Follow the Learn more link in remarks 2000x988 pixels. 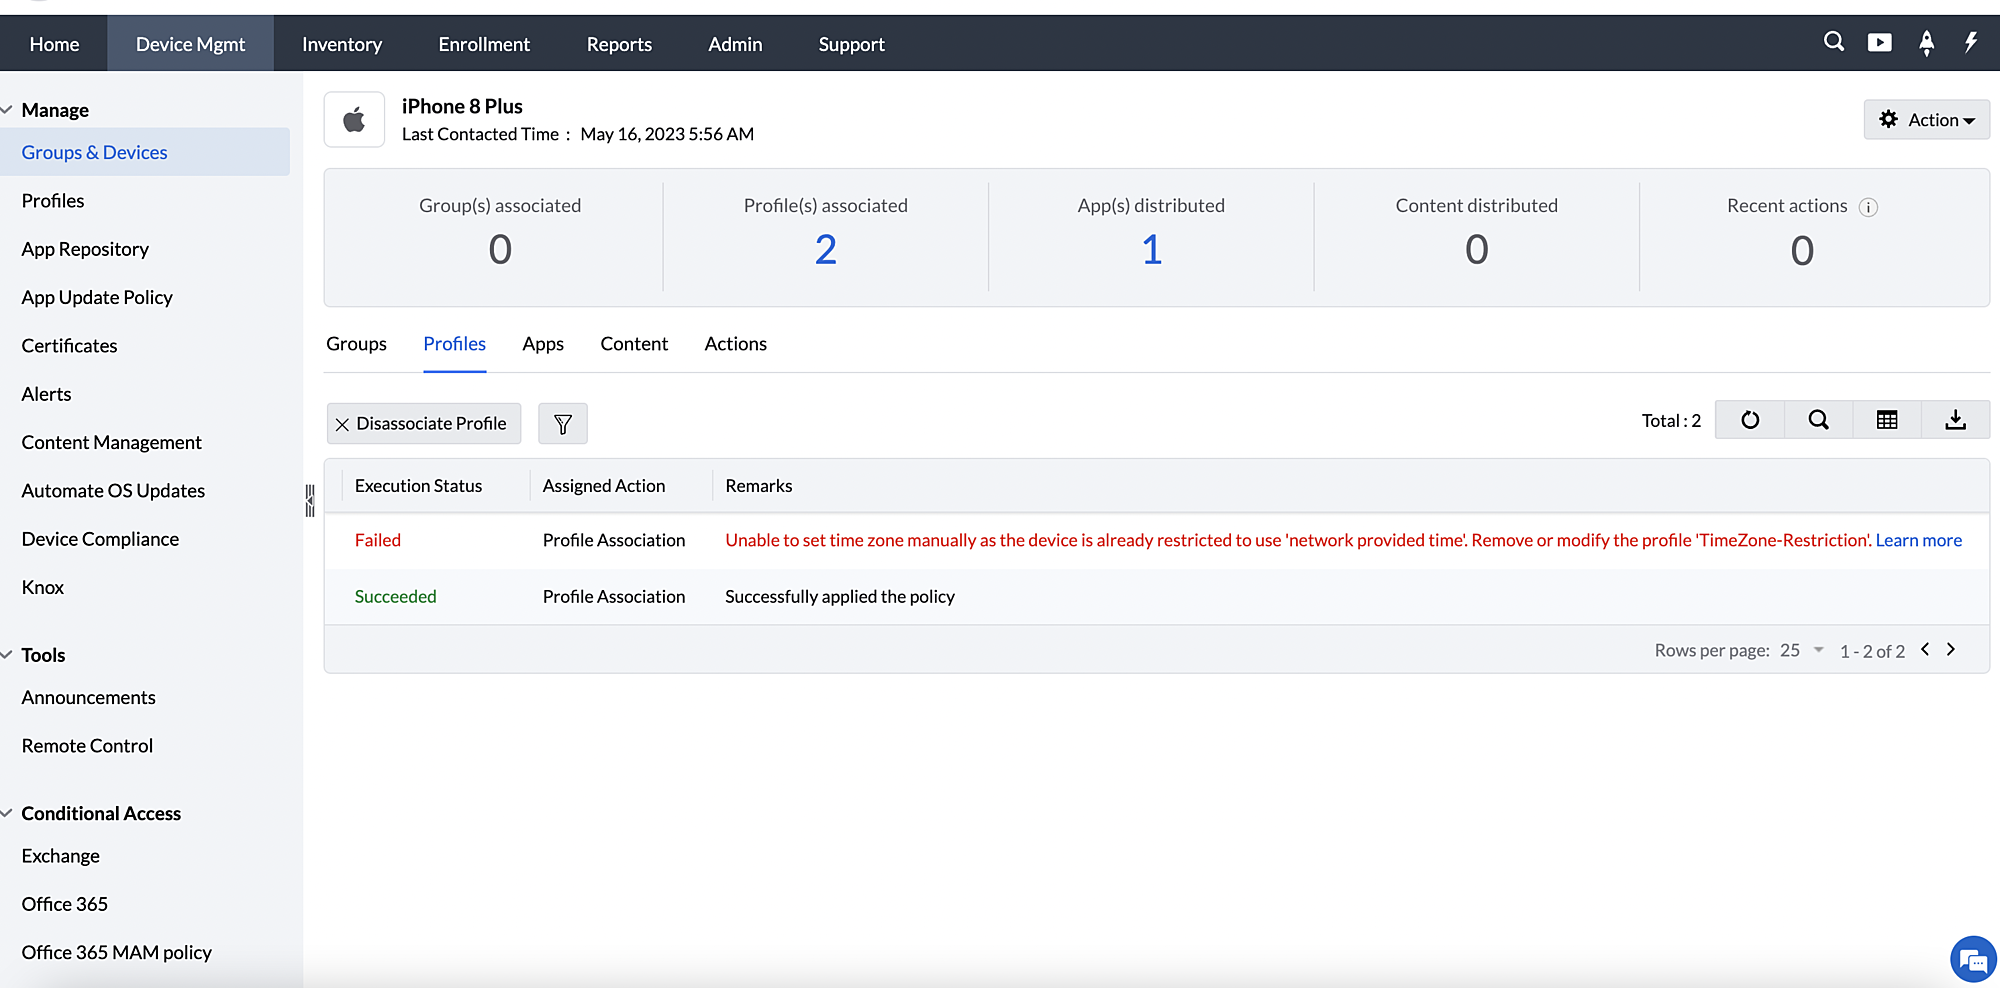1918,540
